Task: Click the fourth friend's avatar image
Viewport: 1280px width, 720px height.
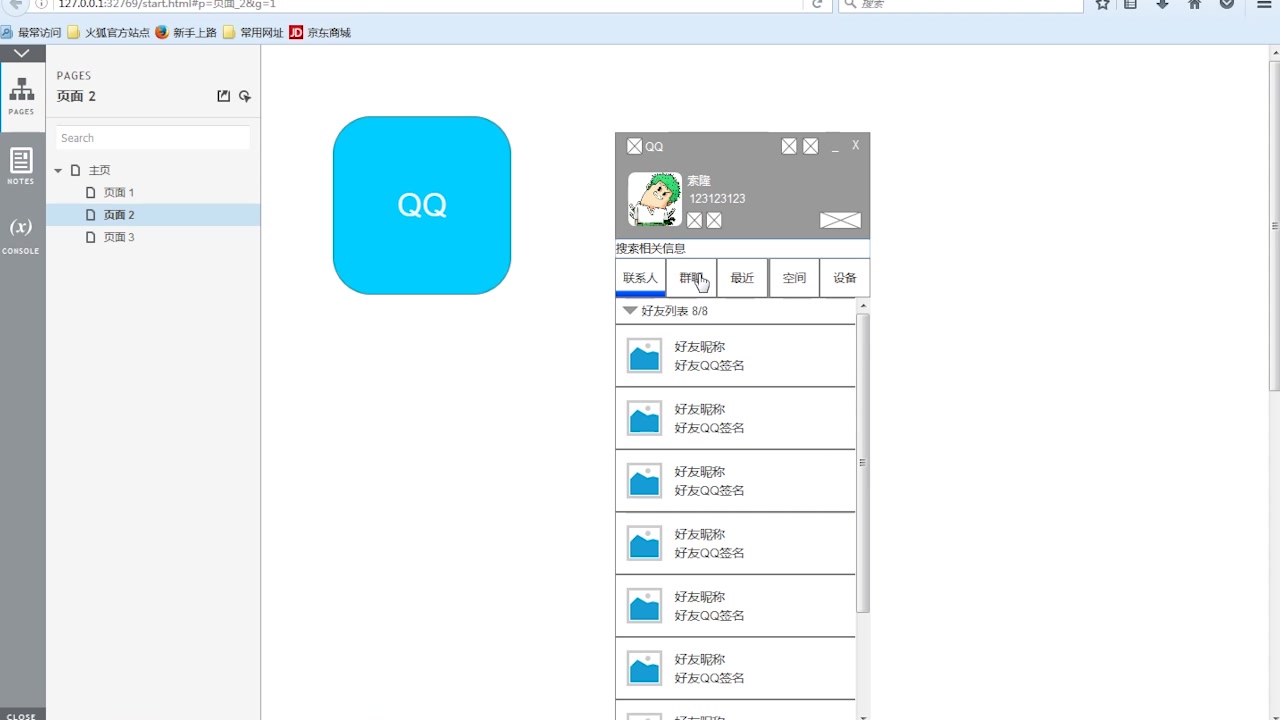Action: tap(644, 543)
